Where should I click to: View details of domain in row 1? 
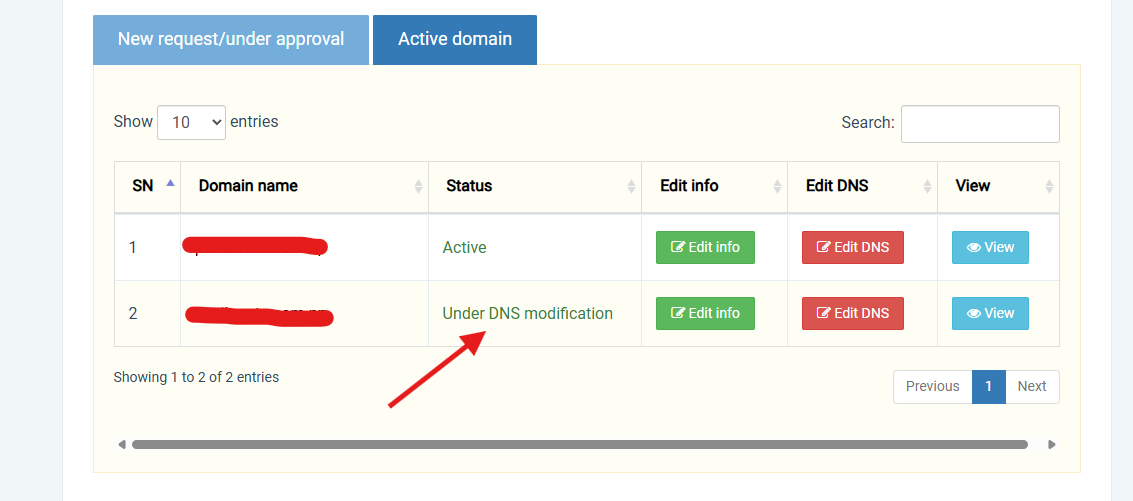pos(990,247)
